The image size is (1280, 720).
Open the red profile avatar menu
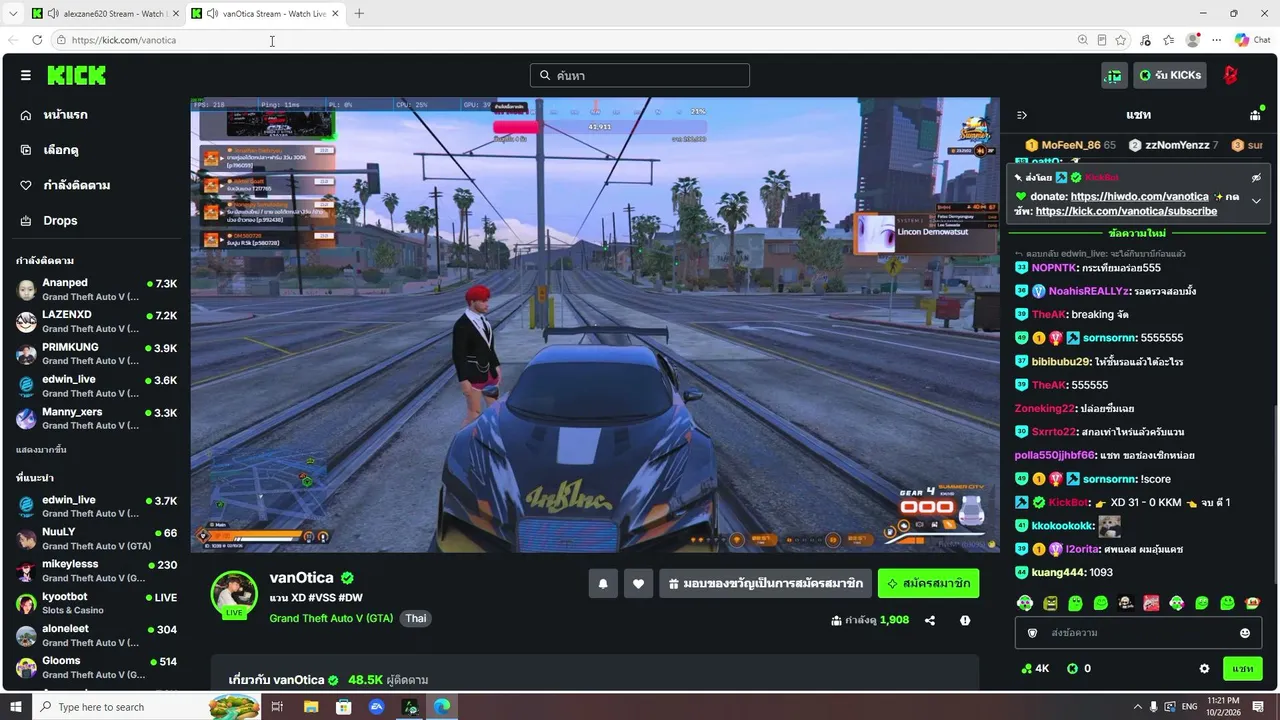coord(1231,75)
